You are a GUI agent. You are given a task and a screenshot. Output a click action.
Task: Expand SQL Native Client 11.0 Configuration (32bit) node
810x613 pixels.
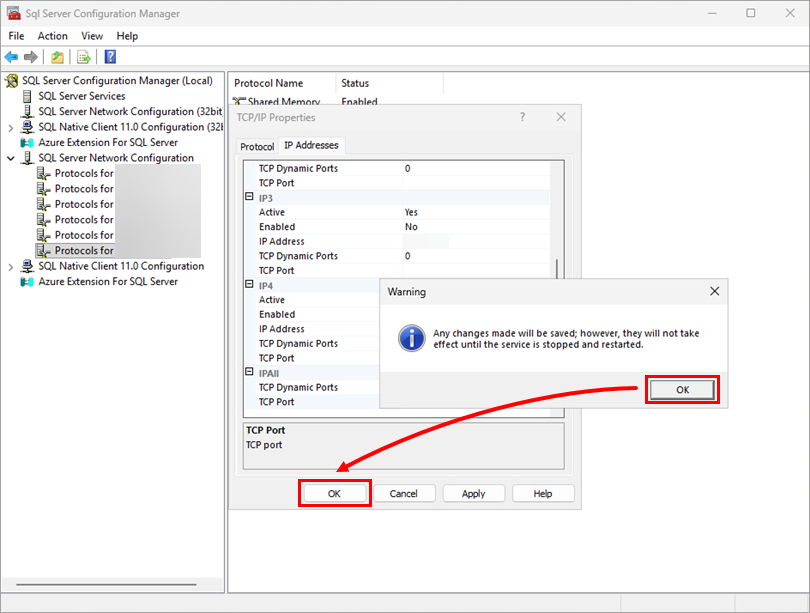(11, 128)
